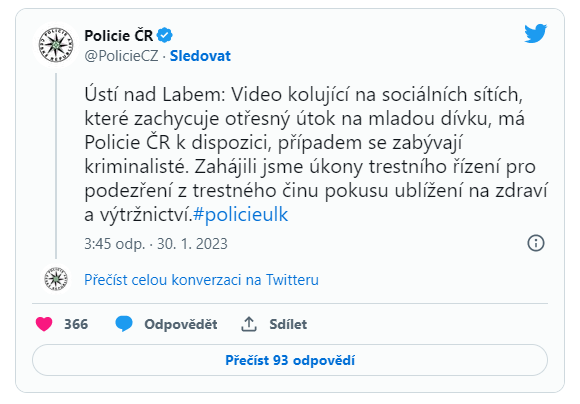This screenshot has height=404, width=580.
Task: Click the Přečíst 93 odpovědí button
Action: pos(290,360)
